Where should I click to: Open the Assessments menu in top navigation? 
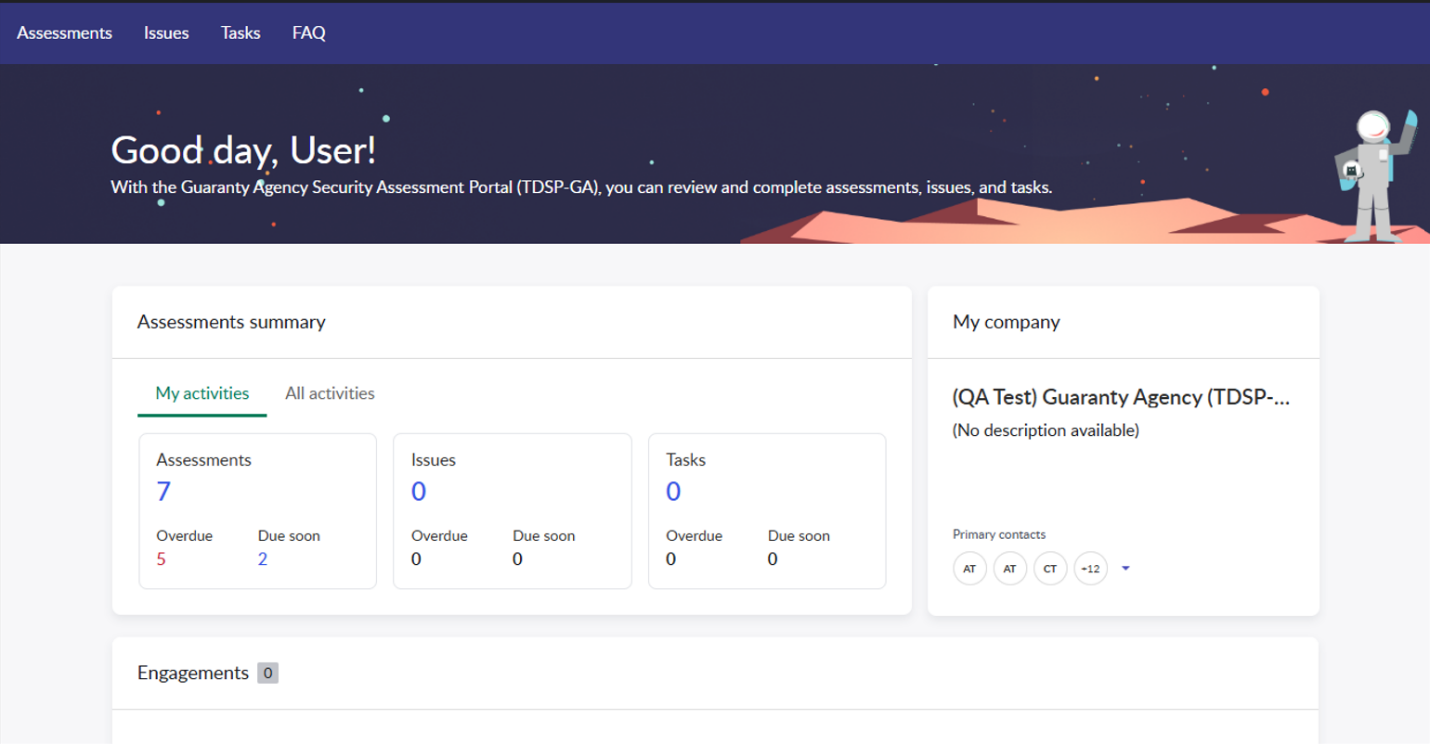point(64,33)
